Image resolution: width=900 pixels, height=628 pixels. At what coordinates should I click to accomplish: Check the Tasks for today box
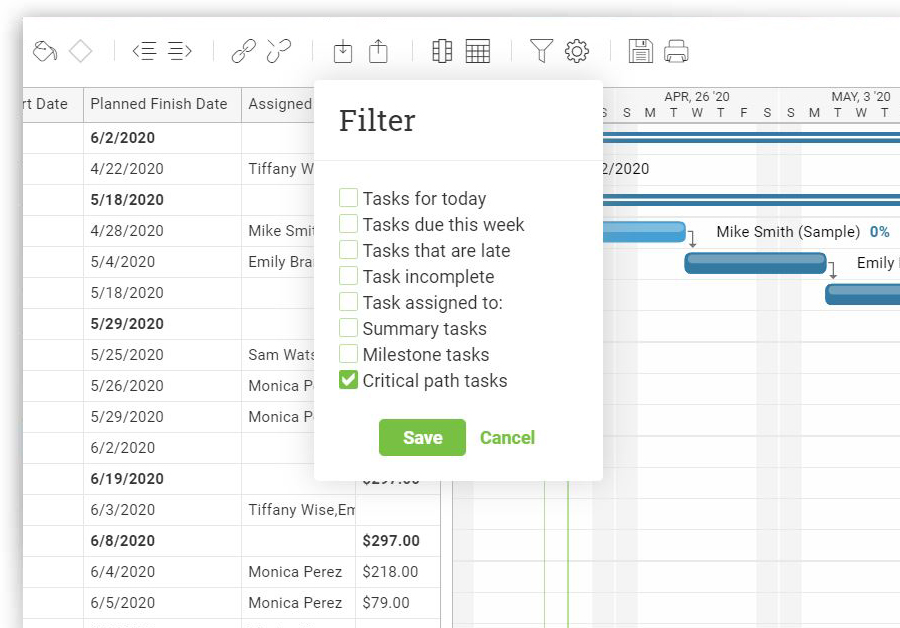tap(348, 197)
